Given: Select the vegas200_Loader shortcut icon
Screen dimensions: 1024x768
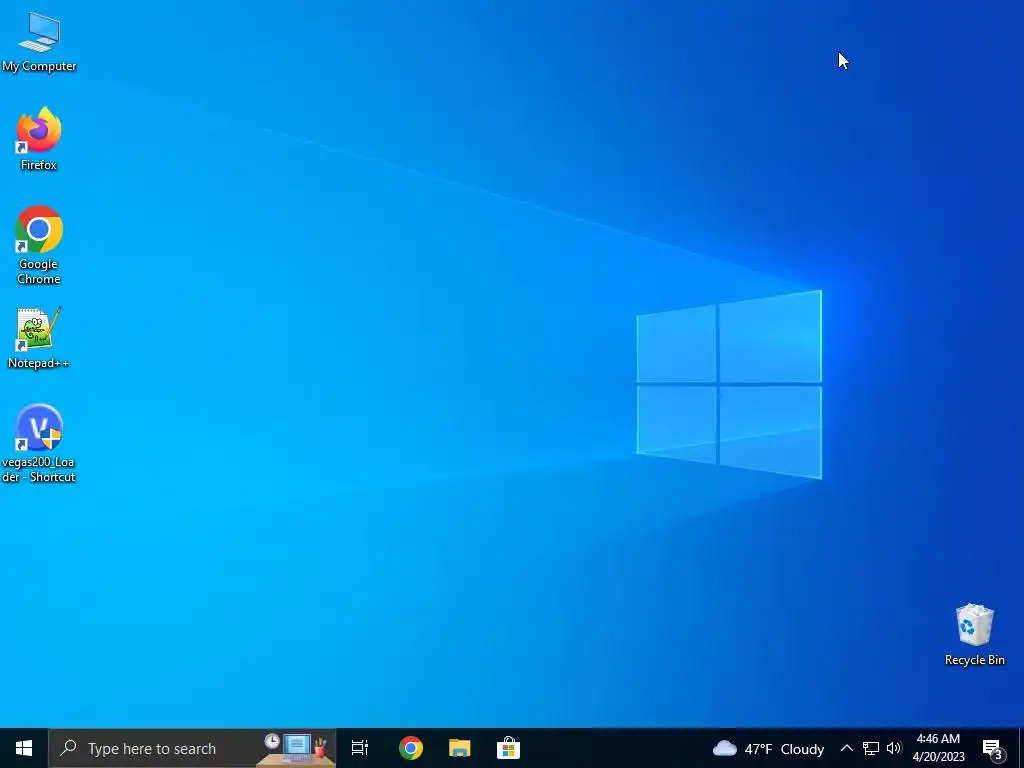Looking at the screenshot, I should coord(39,444).
